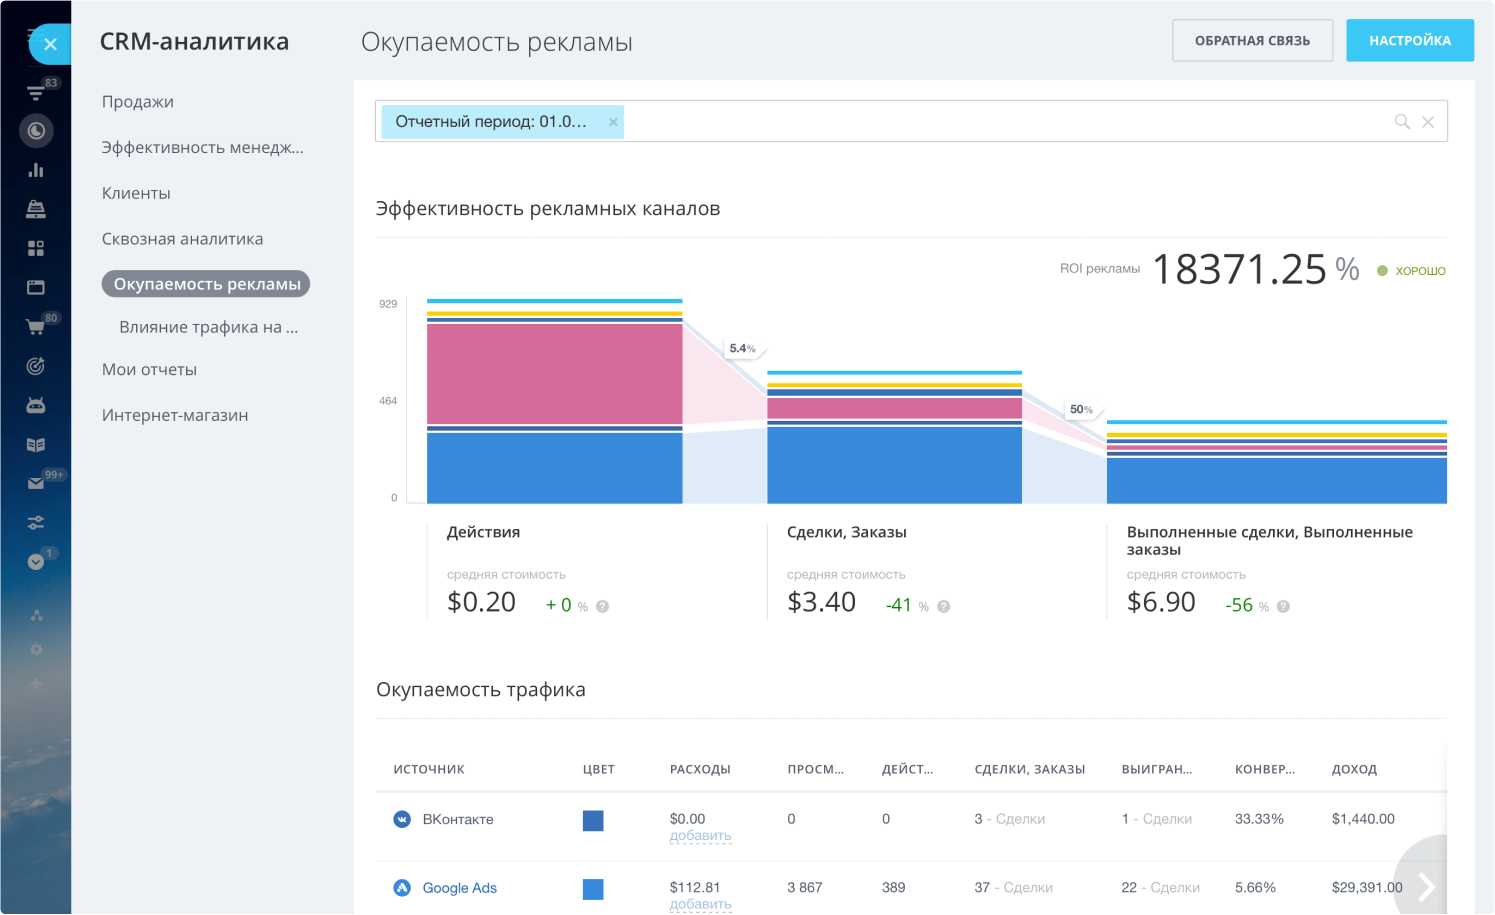Close the CRM analytics slider panel
The image size is (1495, 915).
pyautogui.click(x=50, y=44)
